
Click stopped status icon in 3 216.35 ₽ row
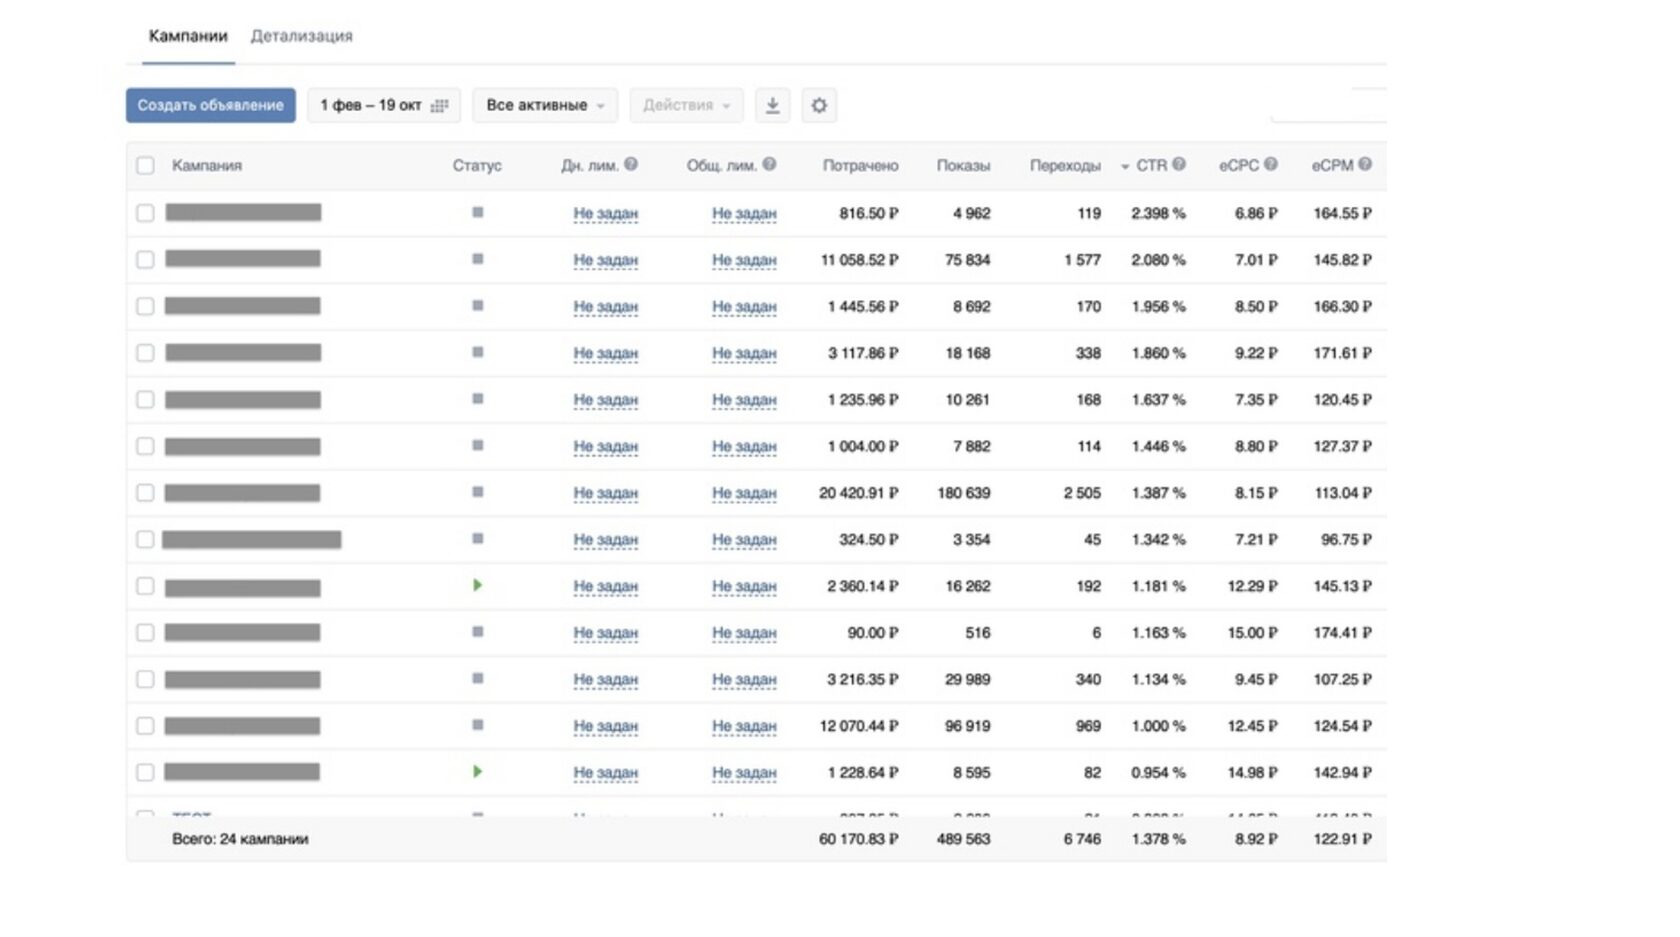[x=477, y=679]
